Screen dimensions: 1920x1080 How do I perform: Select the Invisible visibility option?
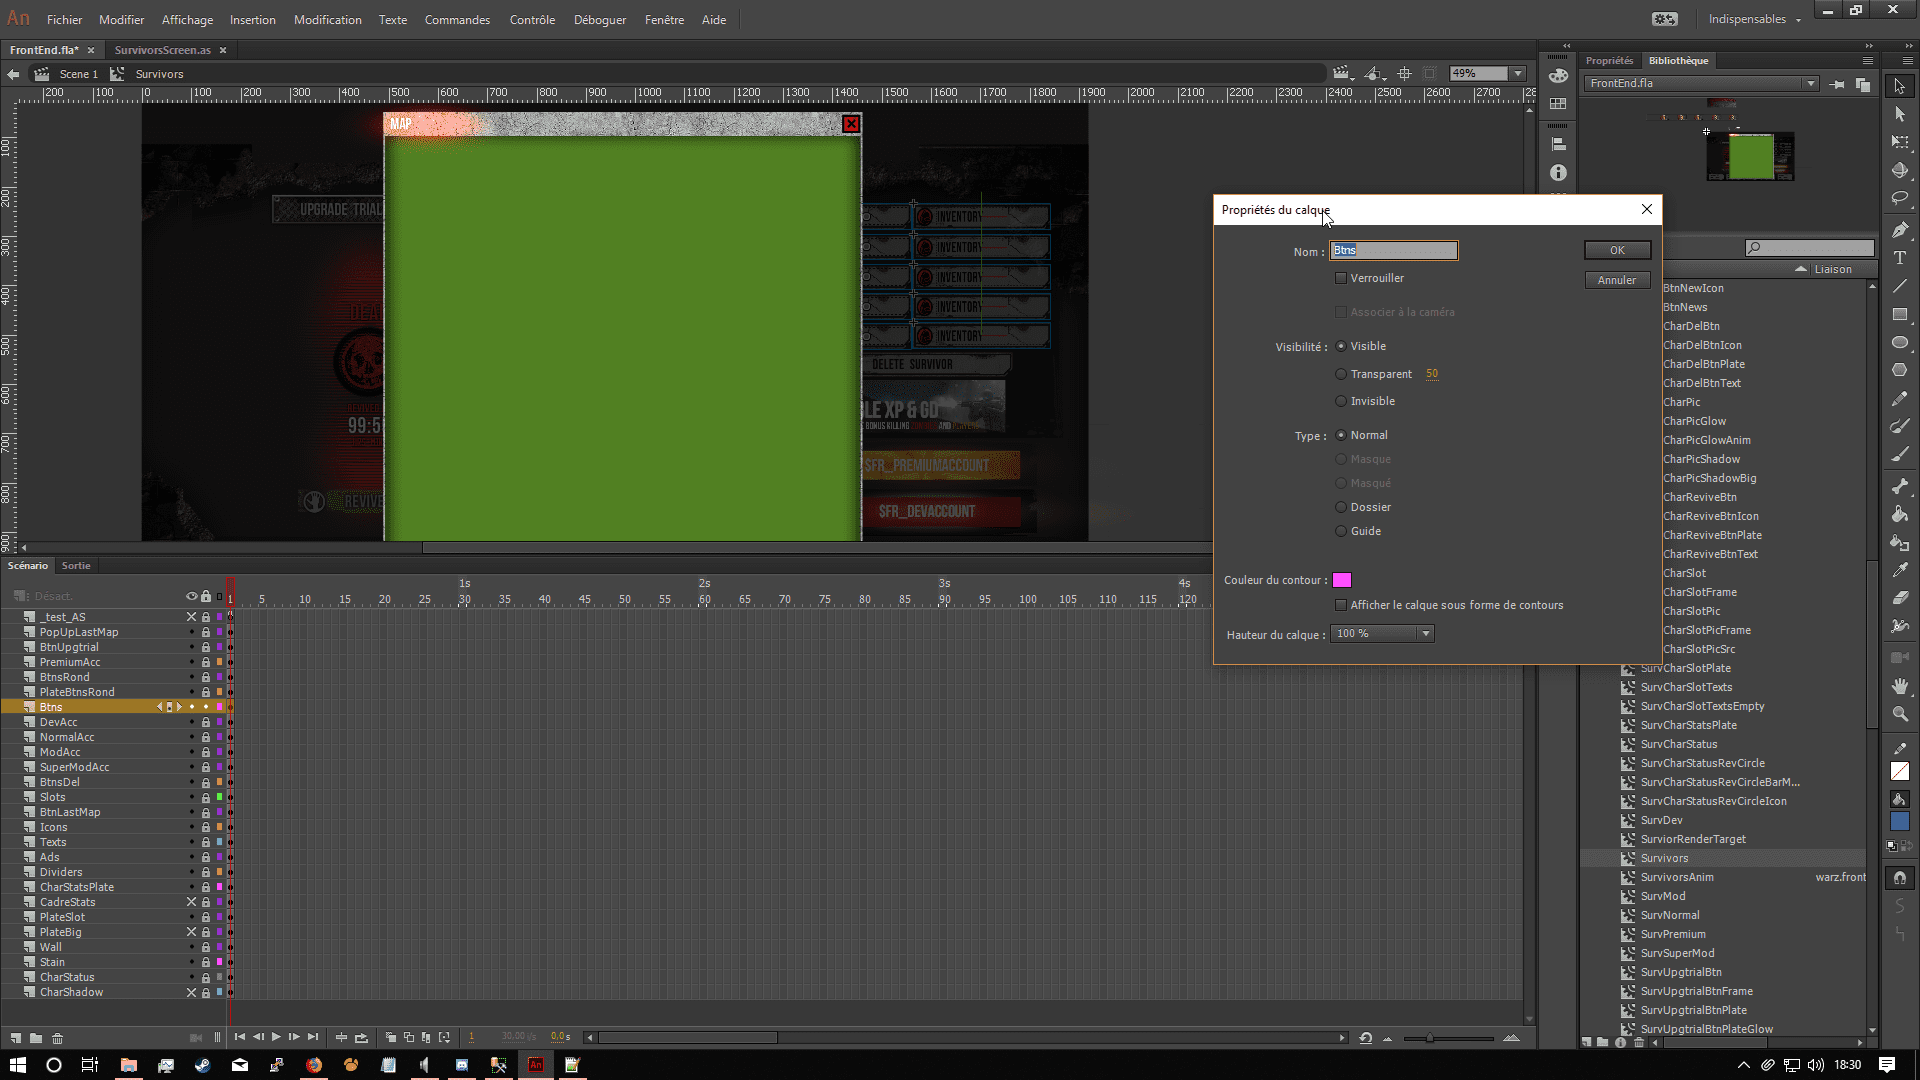coord(1341,401)
